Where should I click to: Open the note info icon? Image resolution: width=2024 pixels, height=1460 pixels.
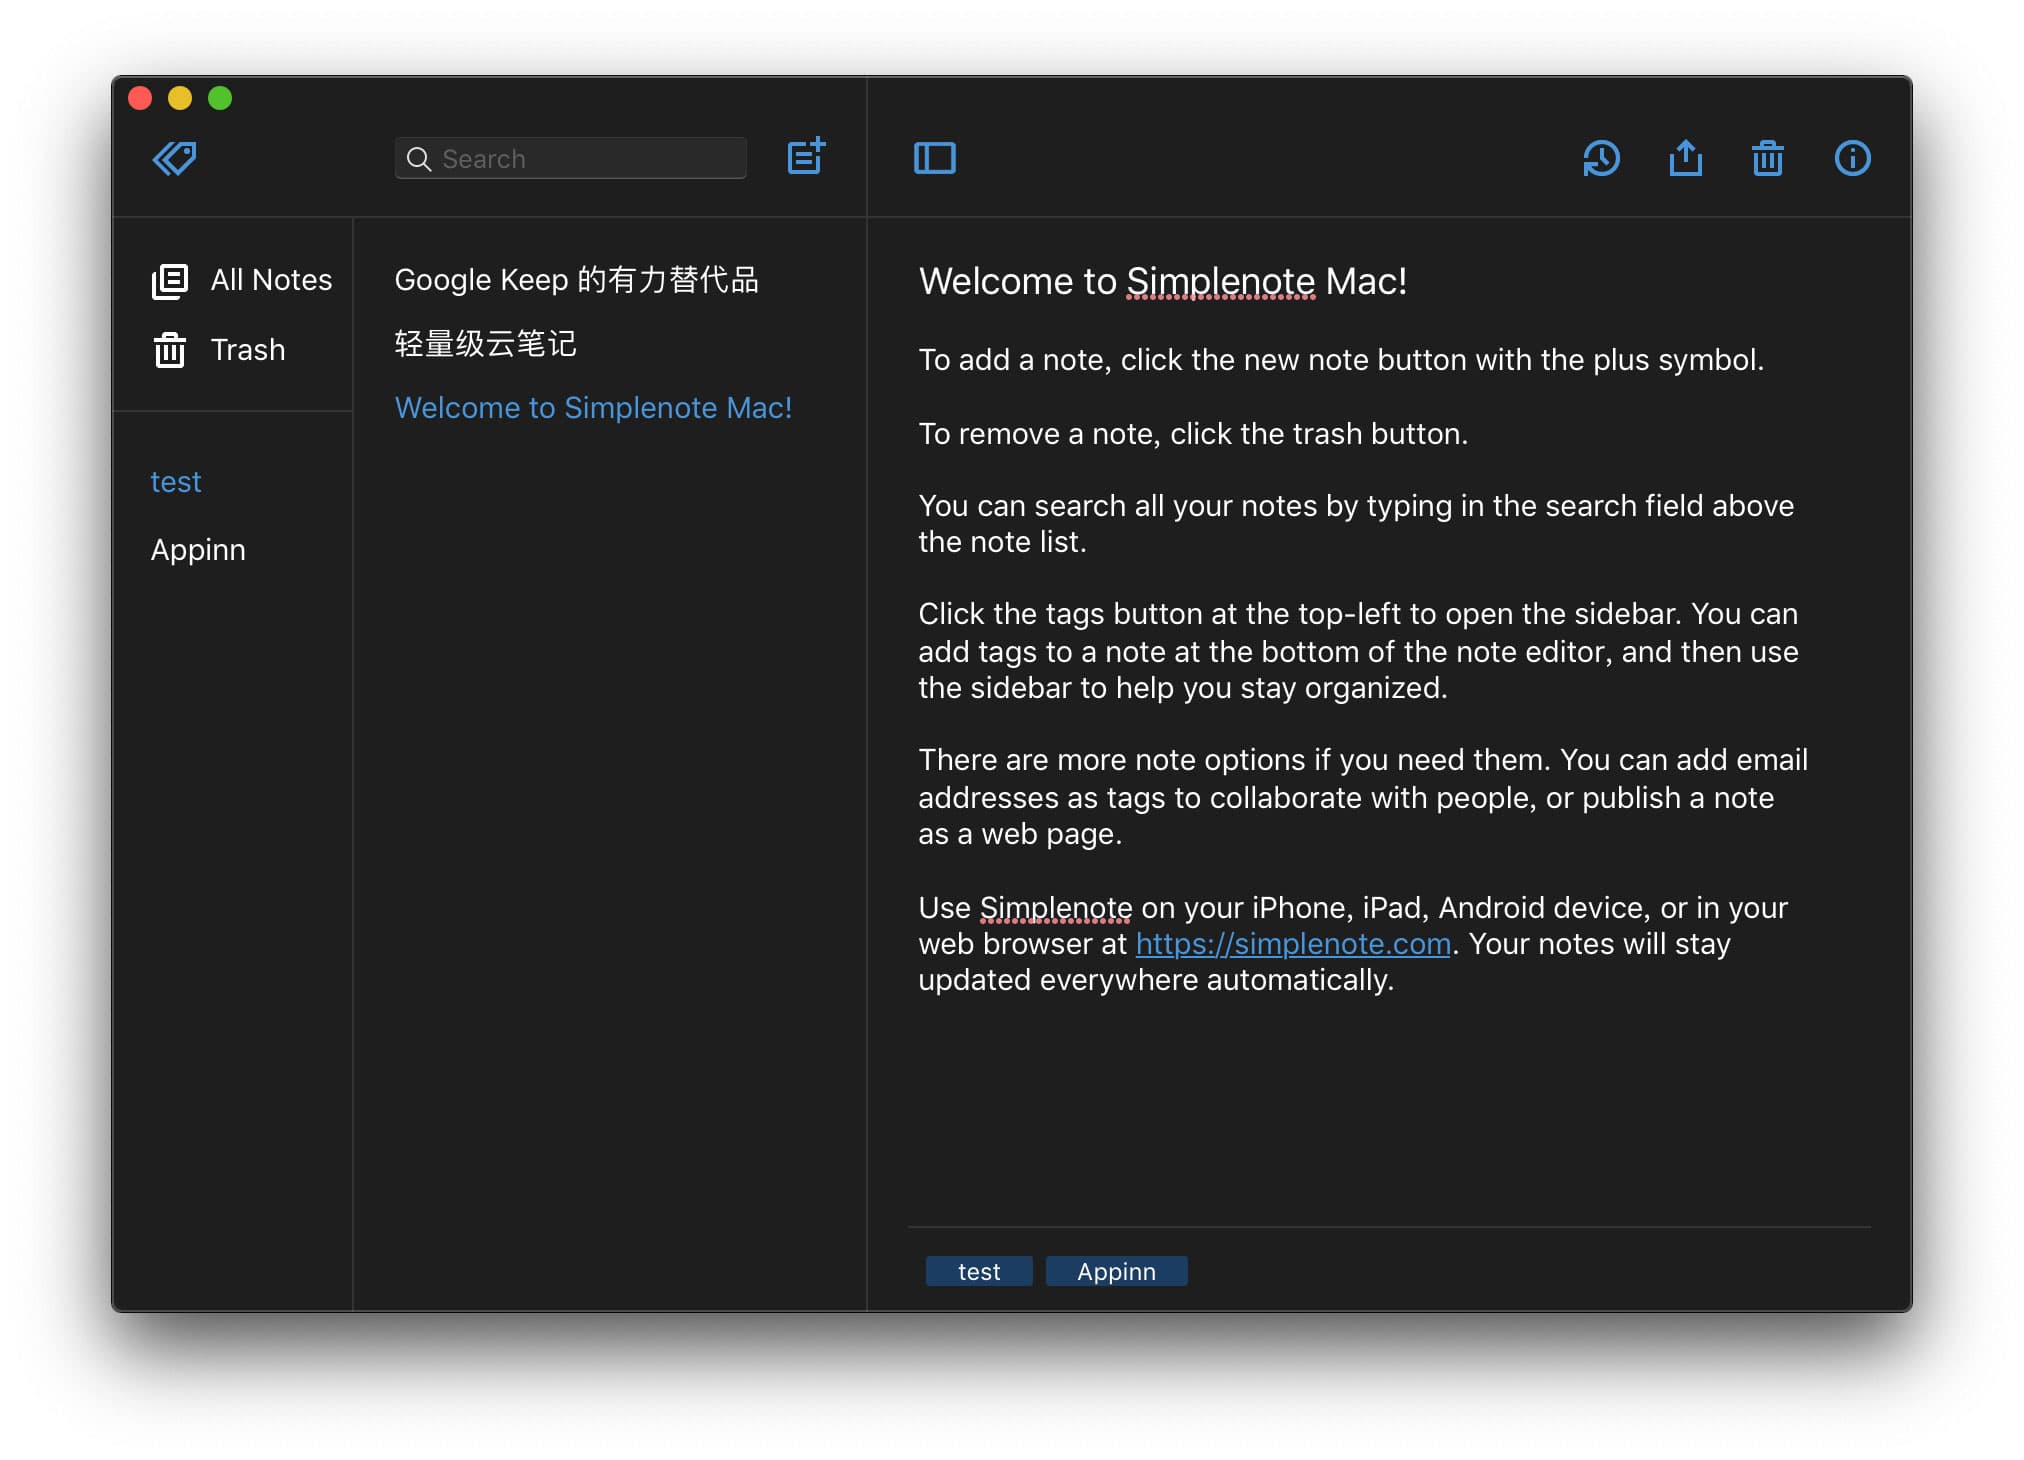tap(1852, 158)
